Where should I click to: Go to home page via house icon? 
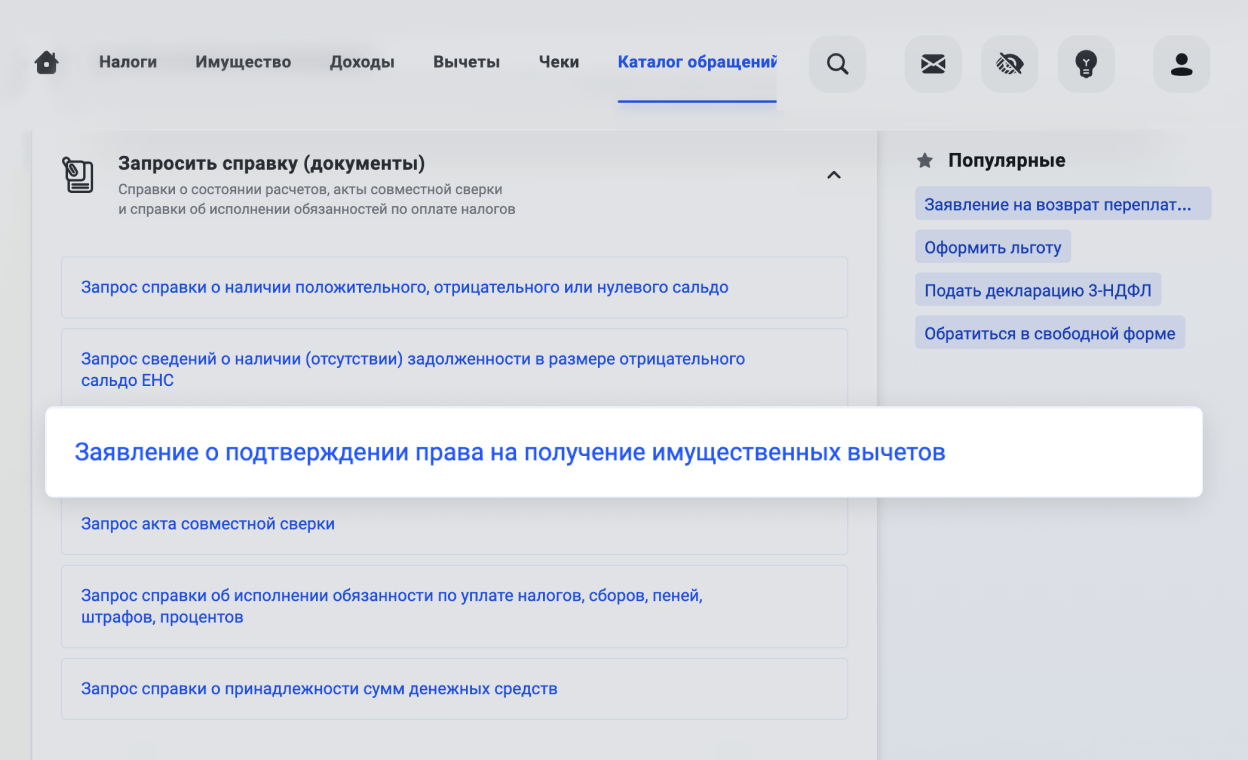tap(46, 63)
